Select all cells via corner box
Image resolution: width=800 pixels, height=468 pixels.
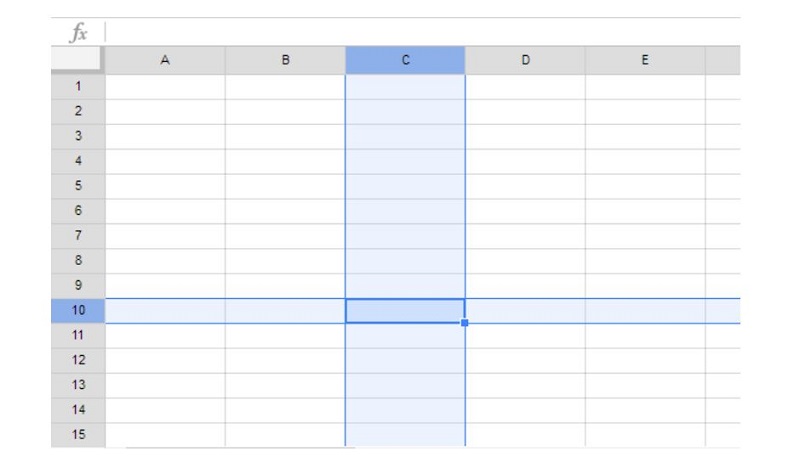pos(77,59)
